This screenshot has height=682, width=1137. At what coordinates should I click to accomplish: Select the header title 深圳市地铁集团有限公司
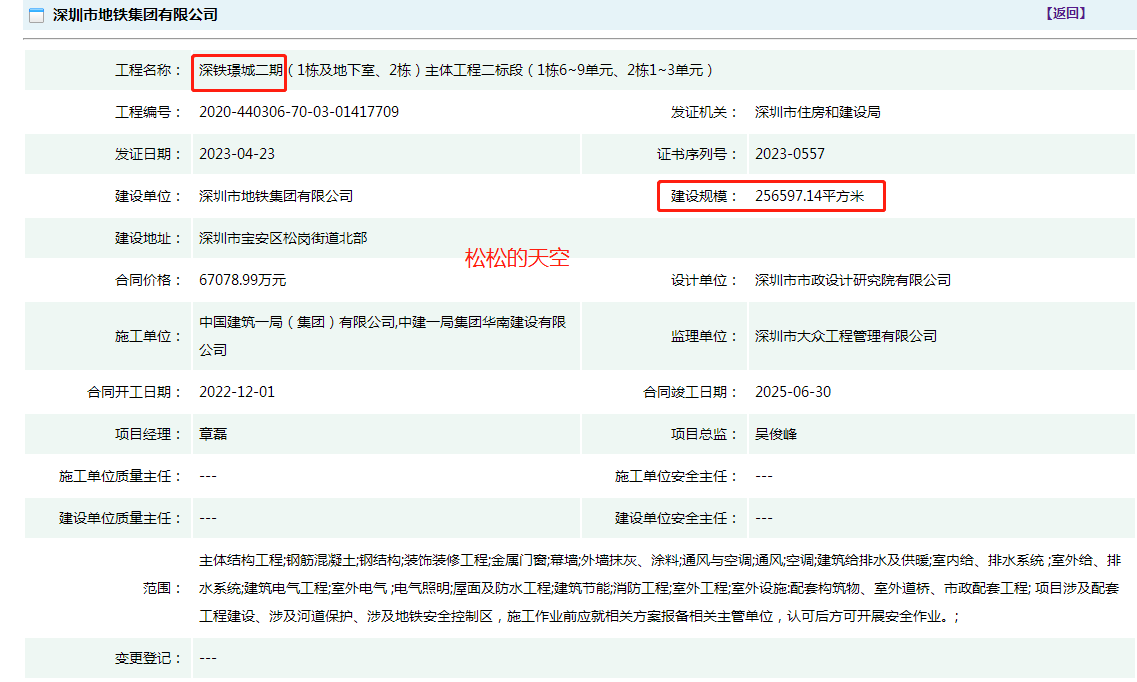[x=135, y=15]
